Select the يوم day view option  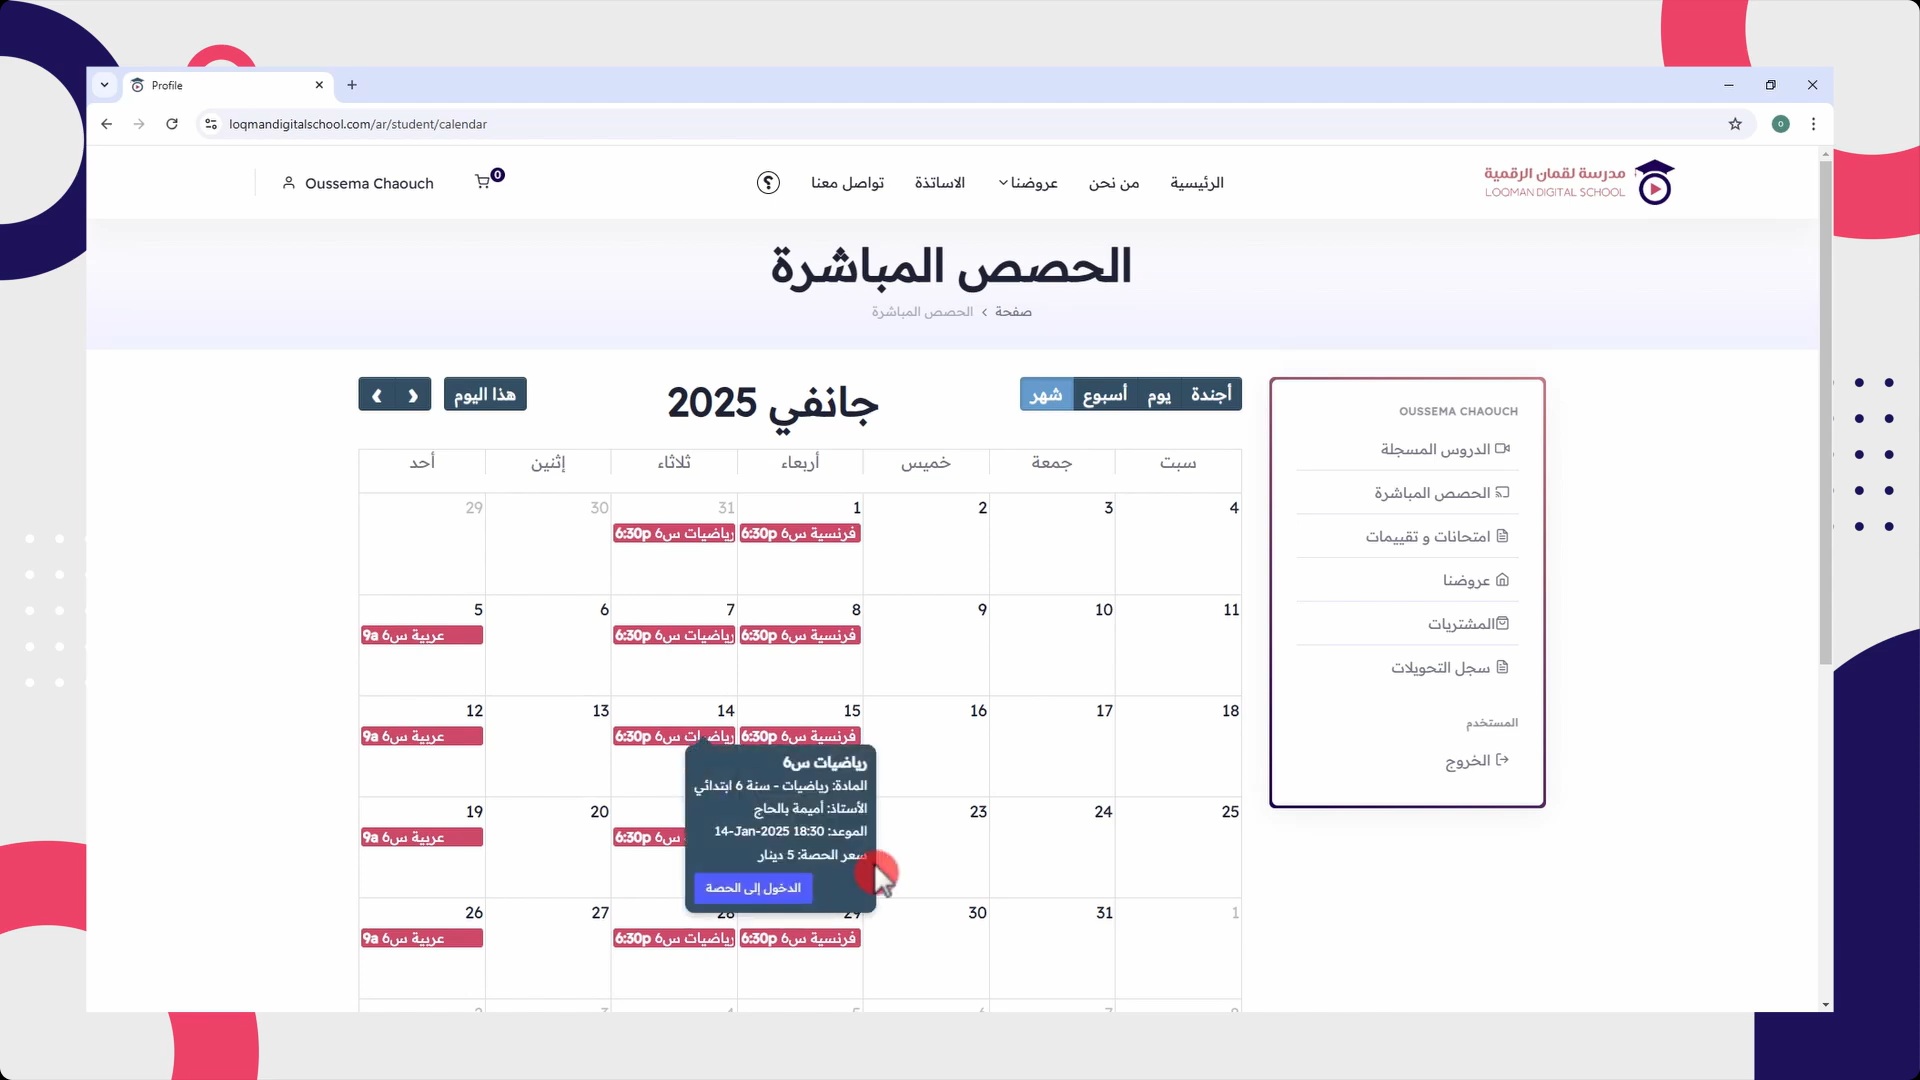click(1159, 394)
